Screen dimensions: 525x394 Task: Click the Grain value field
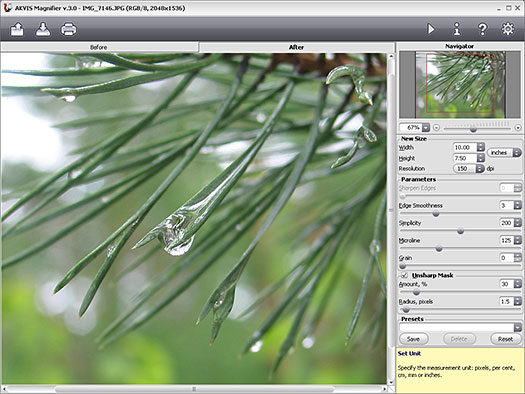(507, 258)
